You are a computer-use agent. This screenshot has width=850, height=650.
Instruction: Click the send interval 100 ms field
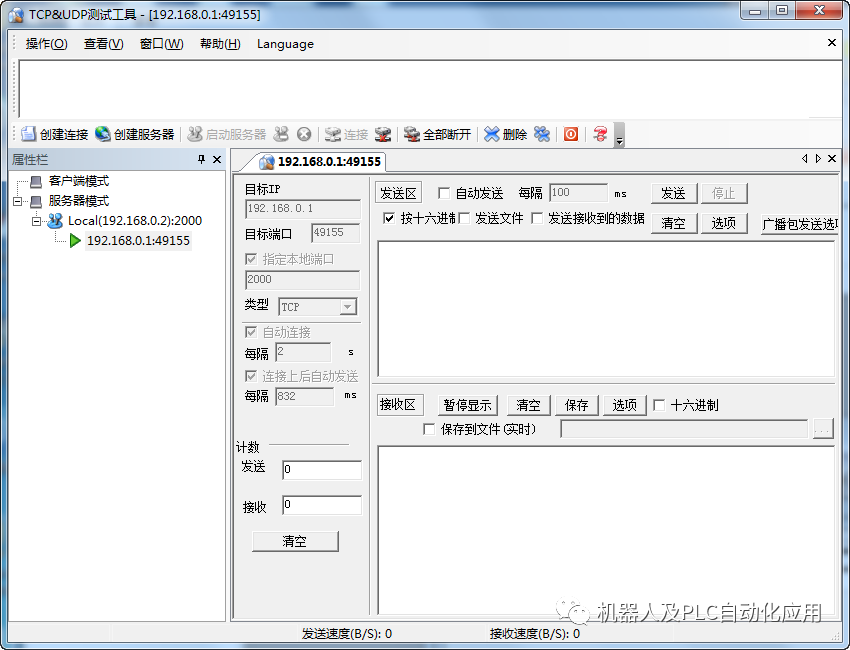point(578,193)
